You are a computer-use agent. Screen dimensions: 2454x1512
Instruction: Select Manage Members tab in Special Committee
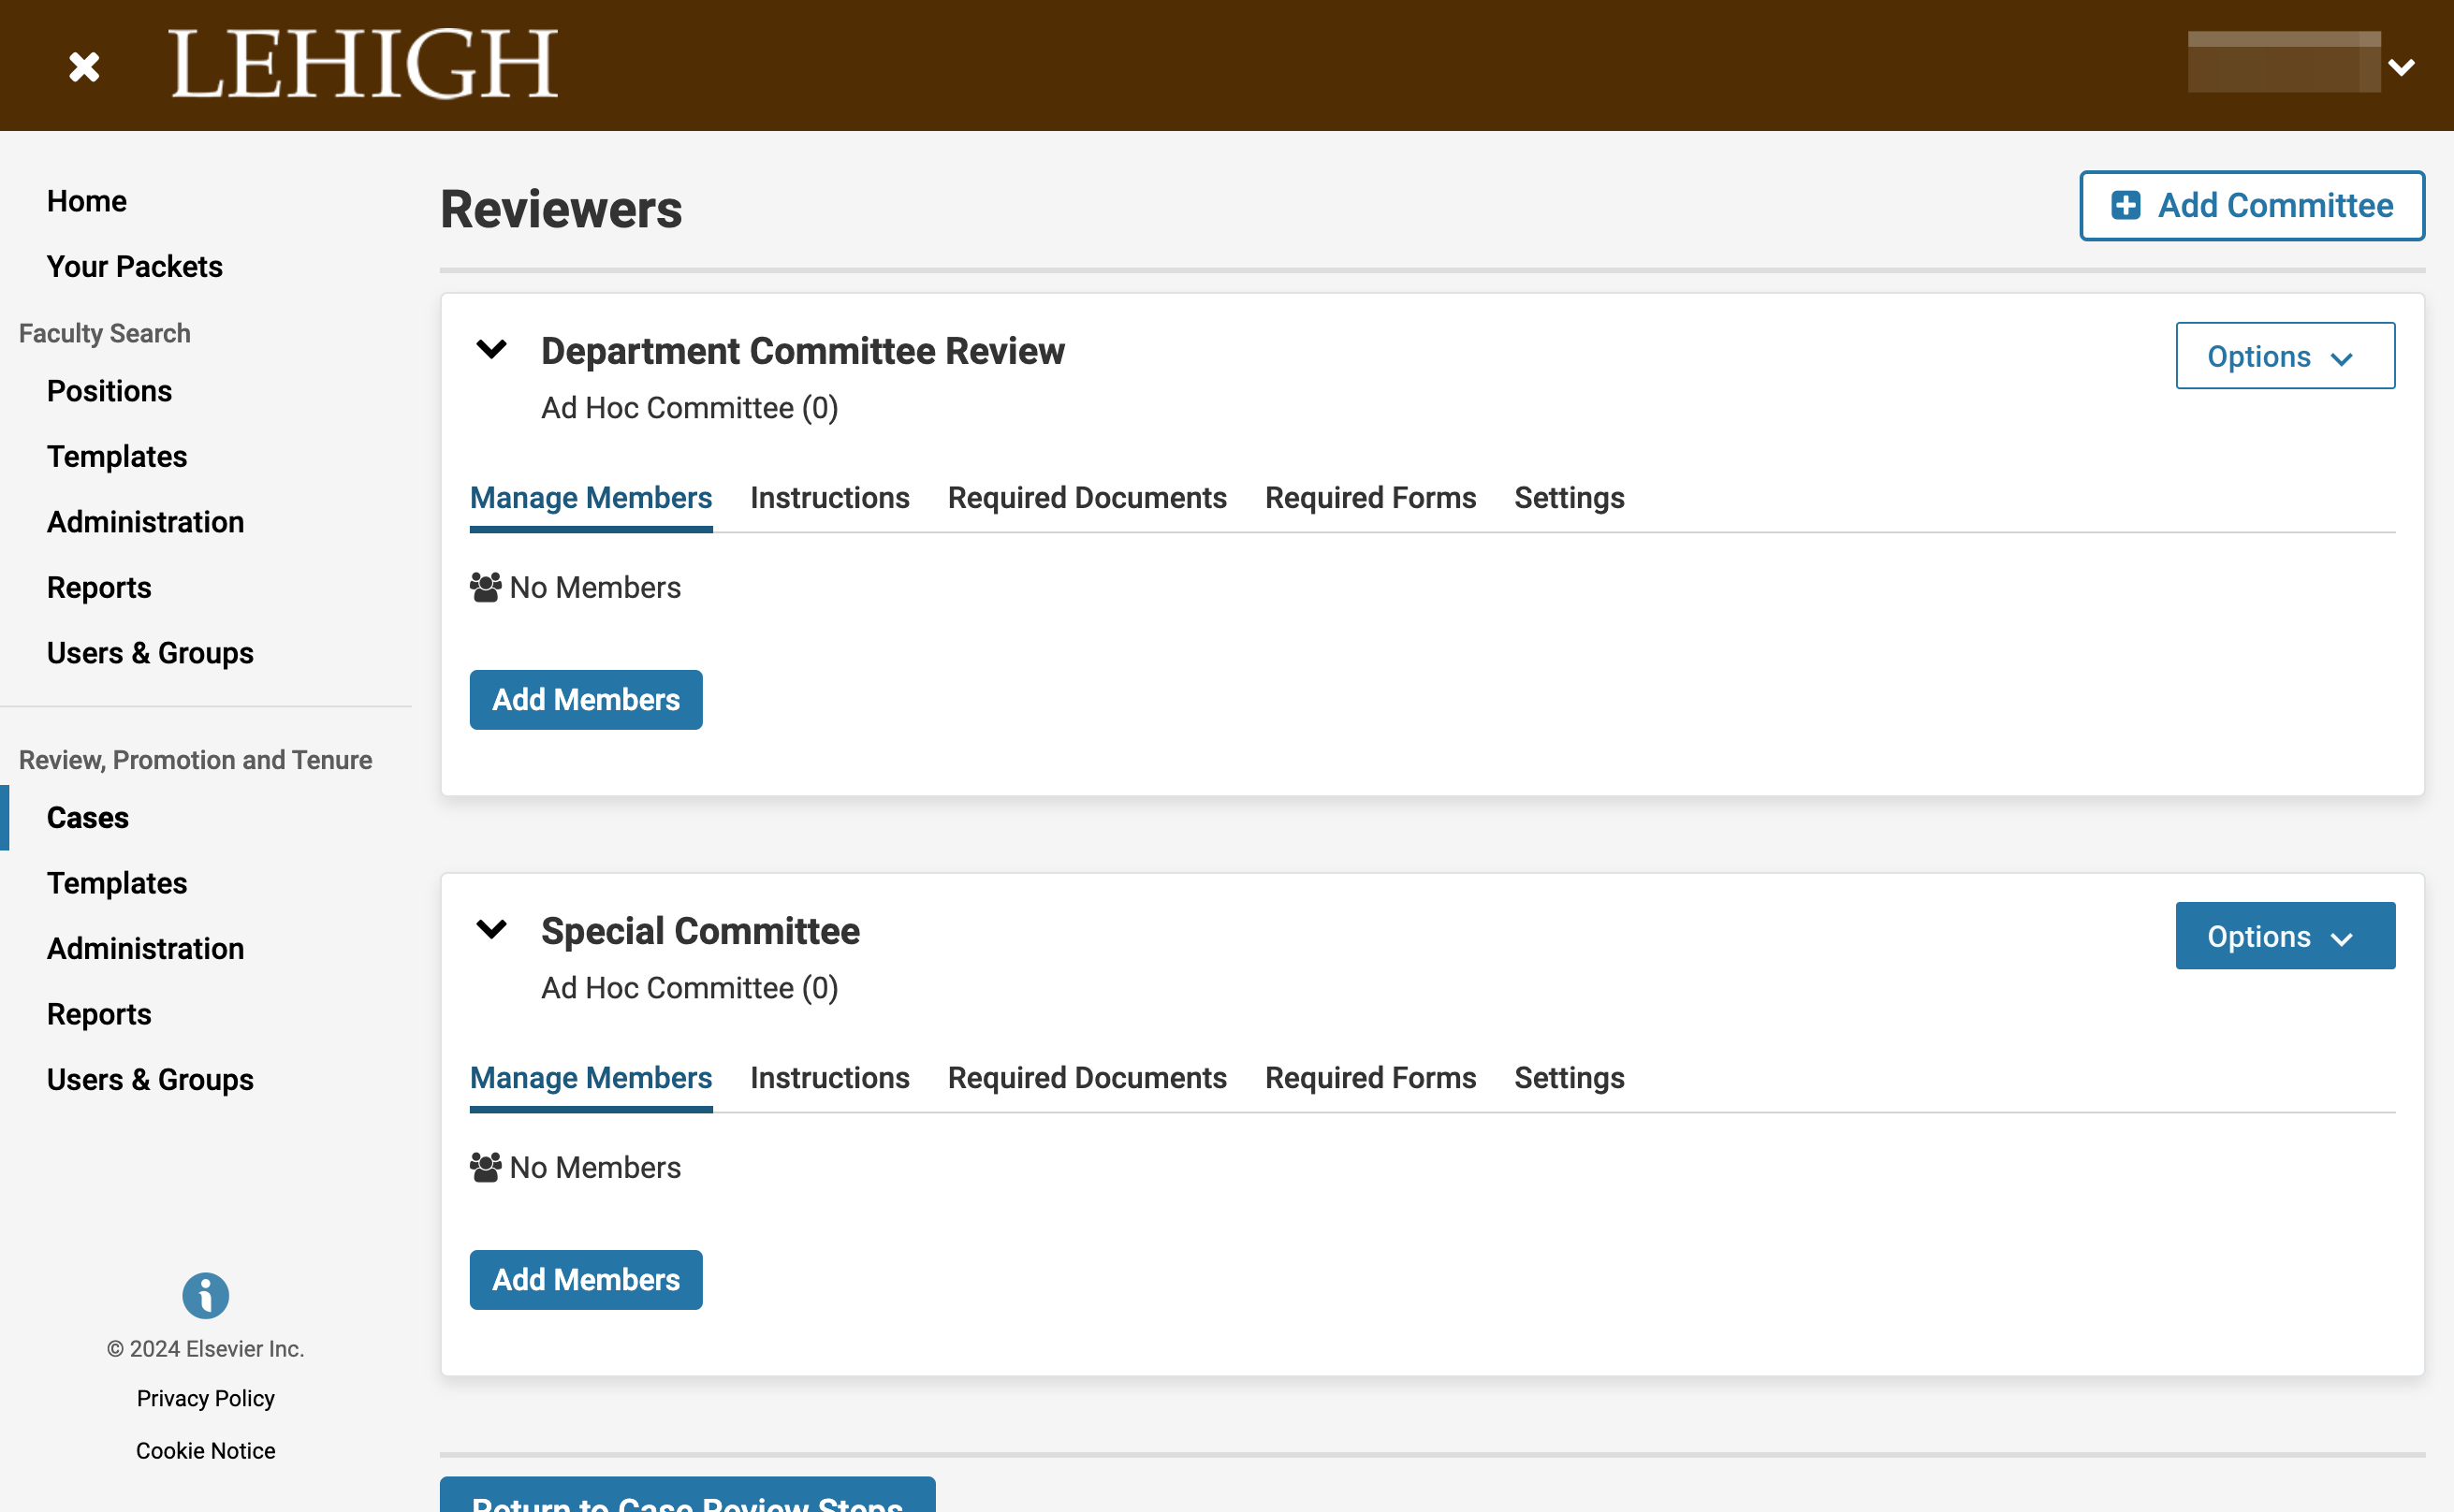(x=591, y=1078)
